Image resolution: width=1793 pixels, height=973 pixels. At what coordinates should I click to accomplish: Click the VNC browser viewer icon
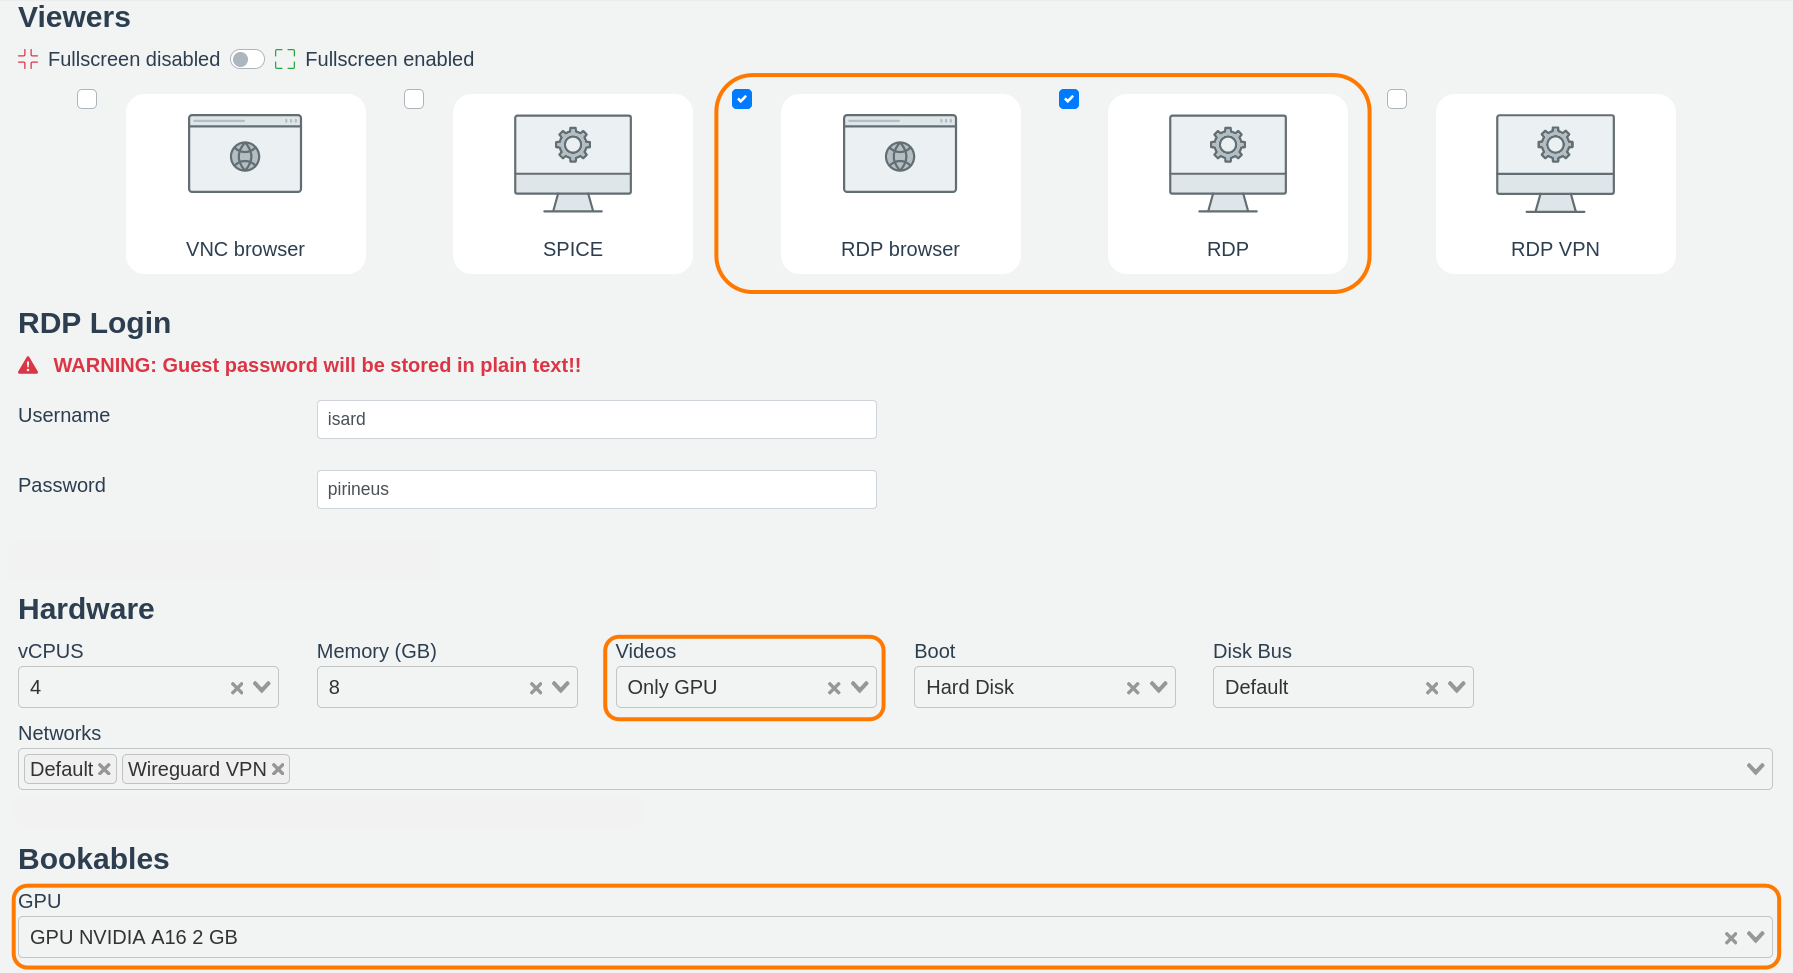[x=245, y=154]
